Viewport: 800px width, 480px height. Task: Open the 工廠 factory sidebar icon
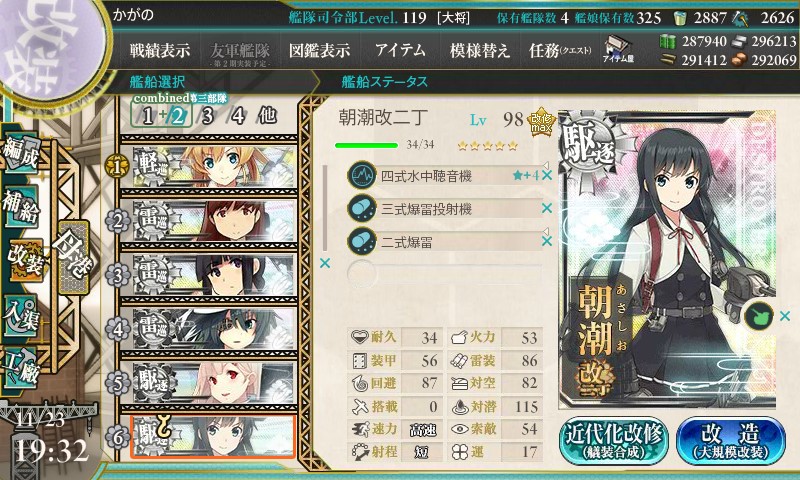(x=21, y=368)
